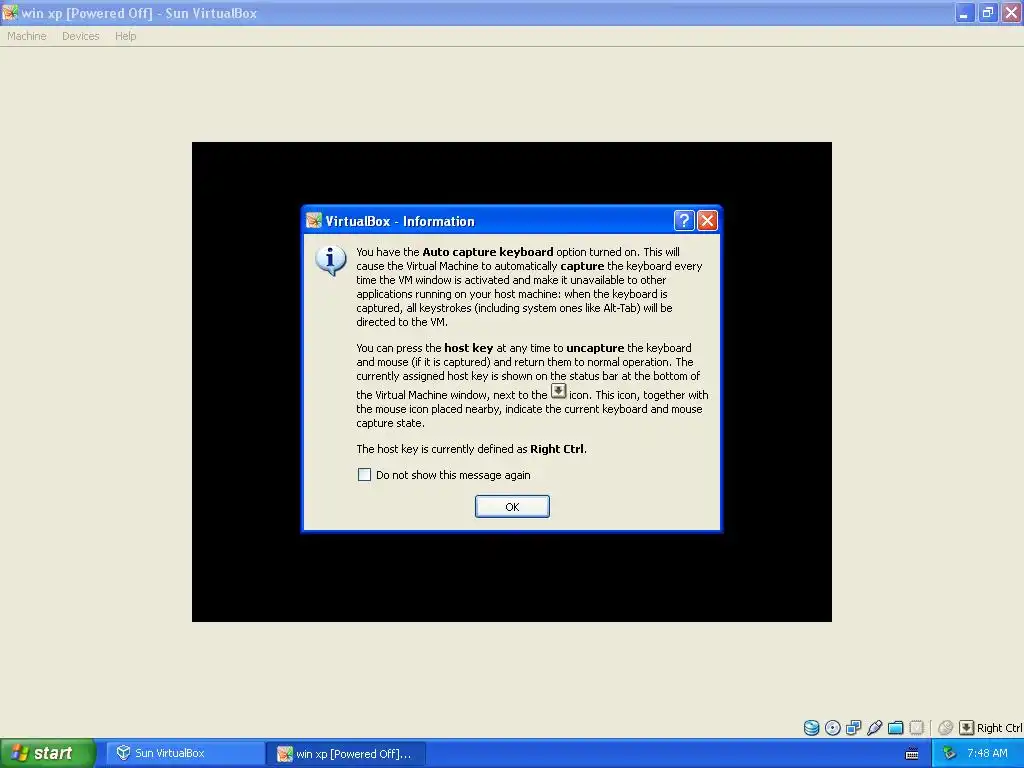Click the hard disk activity status icon
The image size is (1024, 768).
click(x=811, y=728)
